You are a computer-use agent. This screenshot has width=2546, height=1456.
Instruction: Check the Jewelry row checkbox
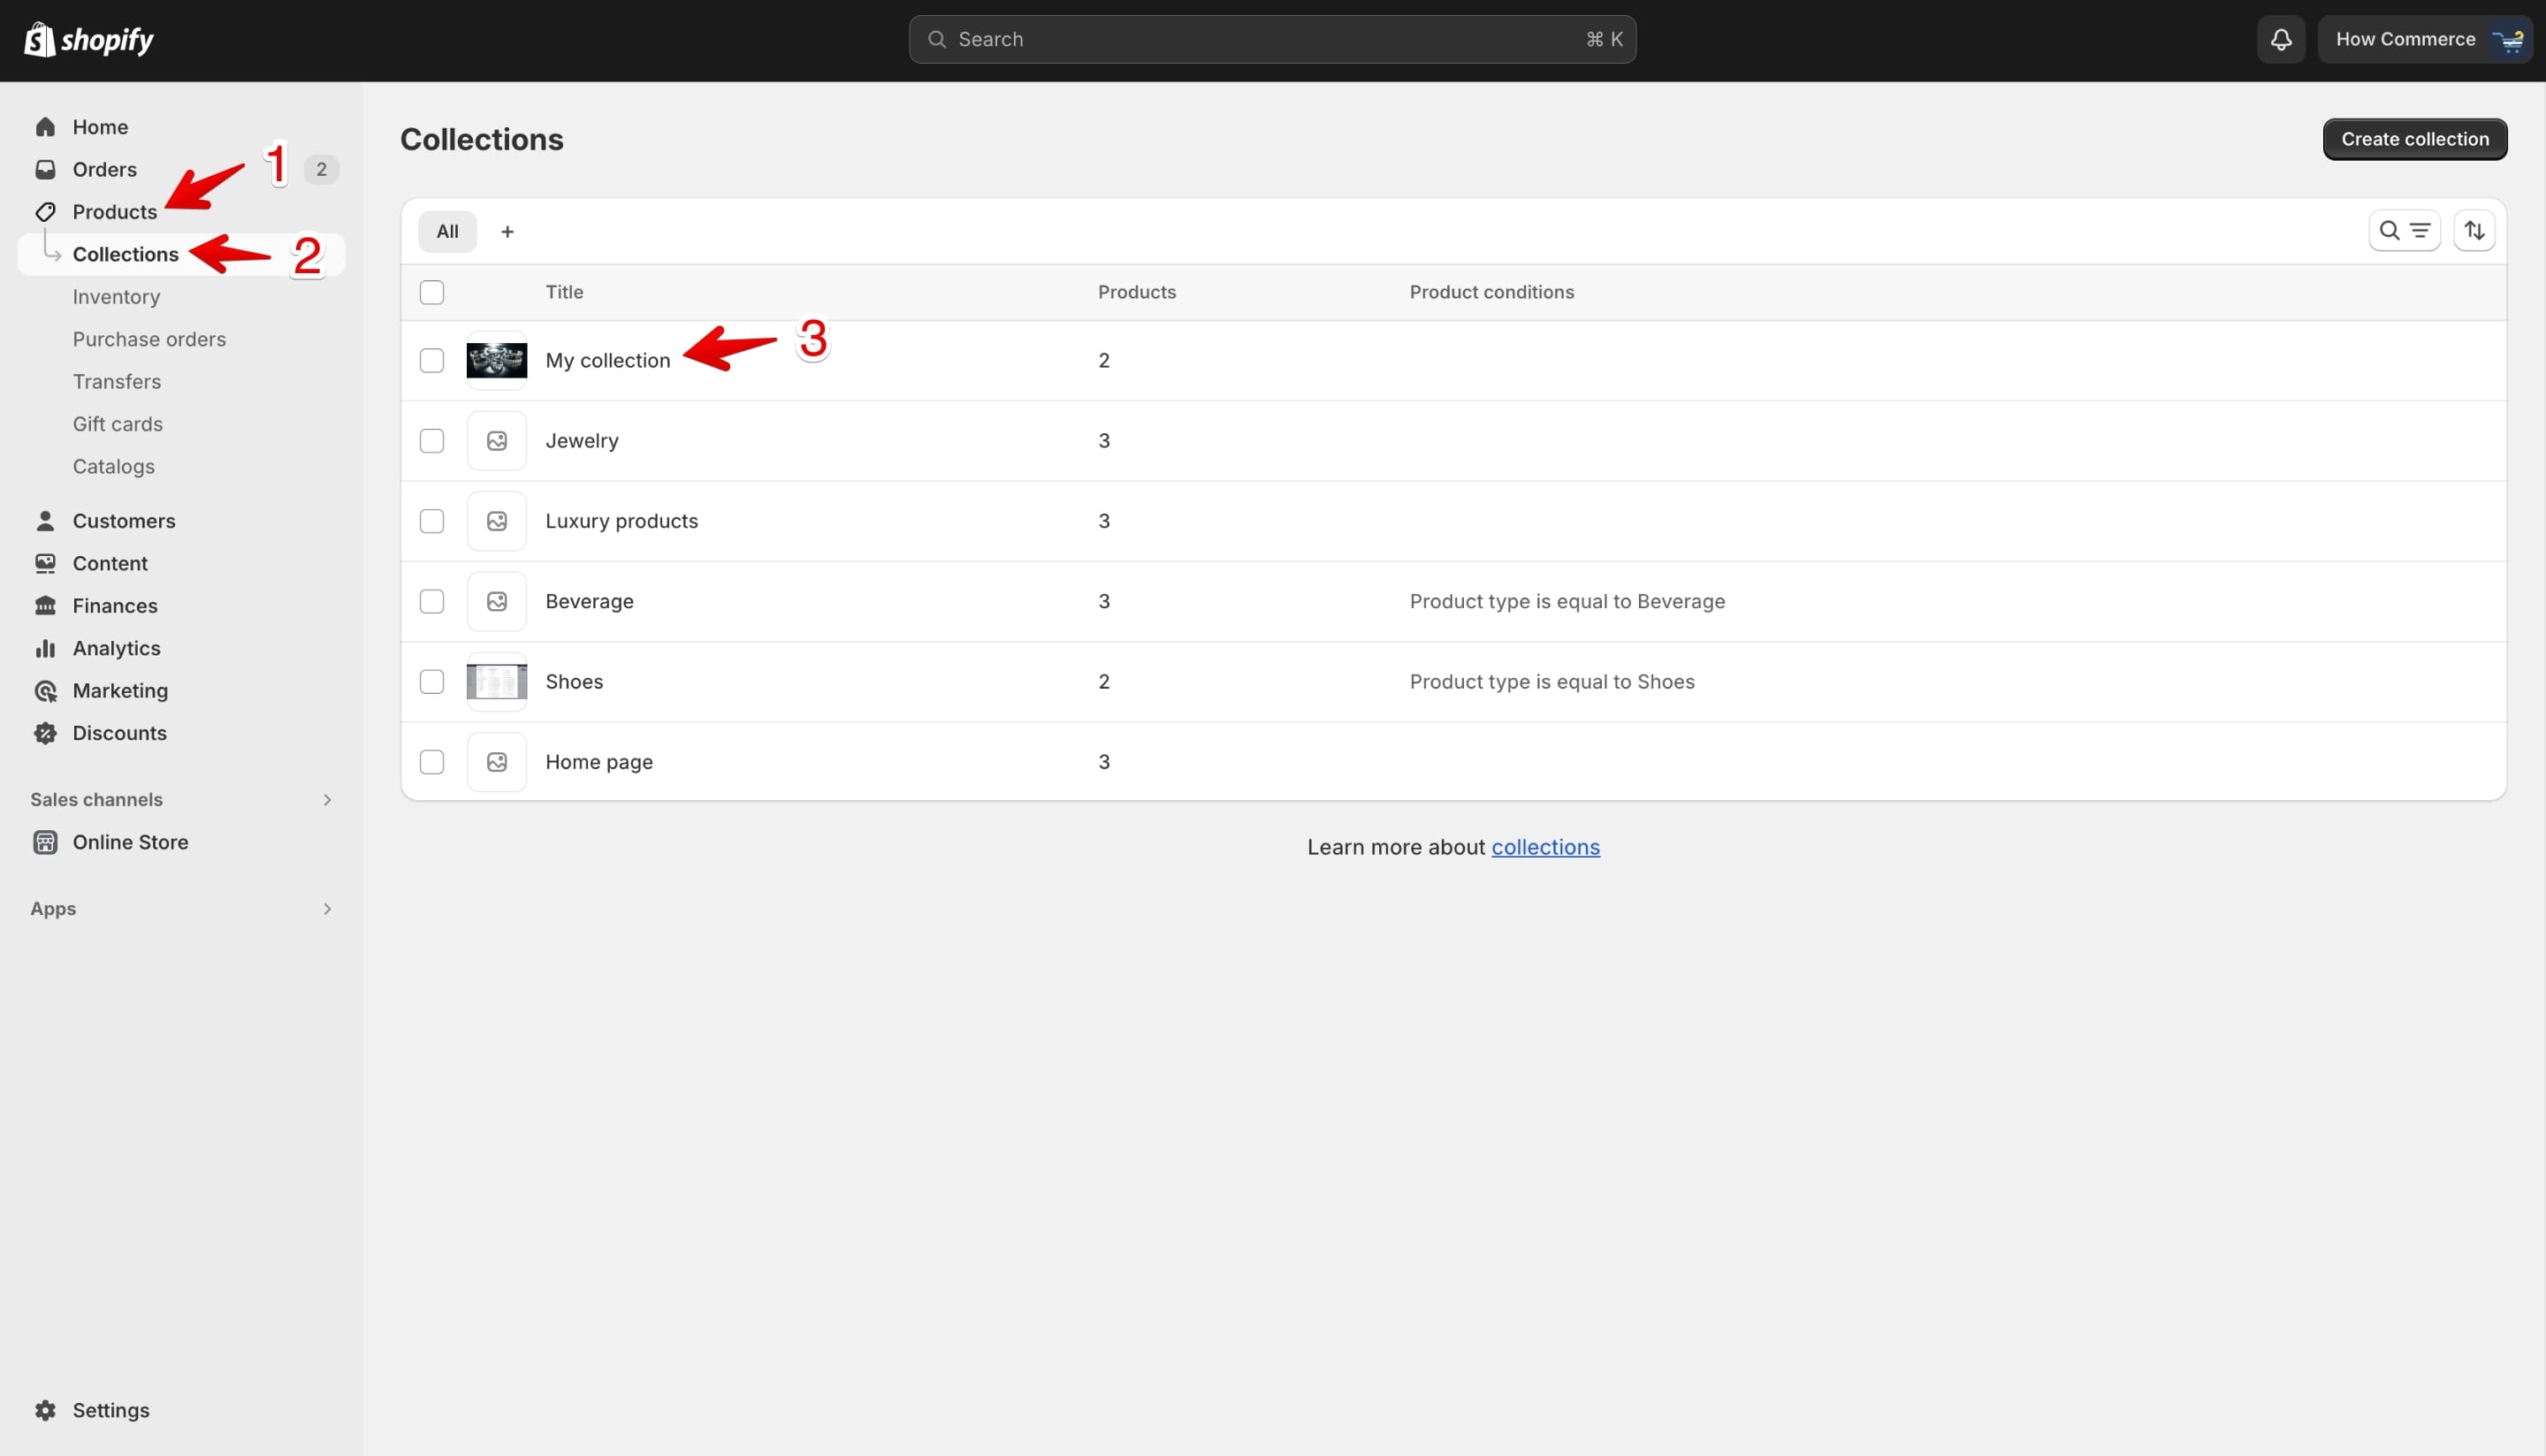(432, 441)
